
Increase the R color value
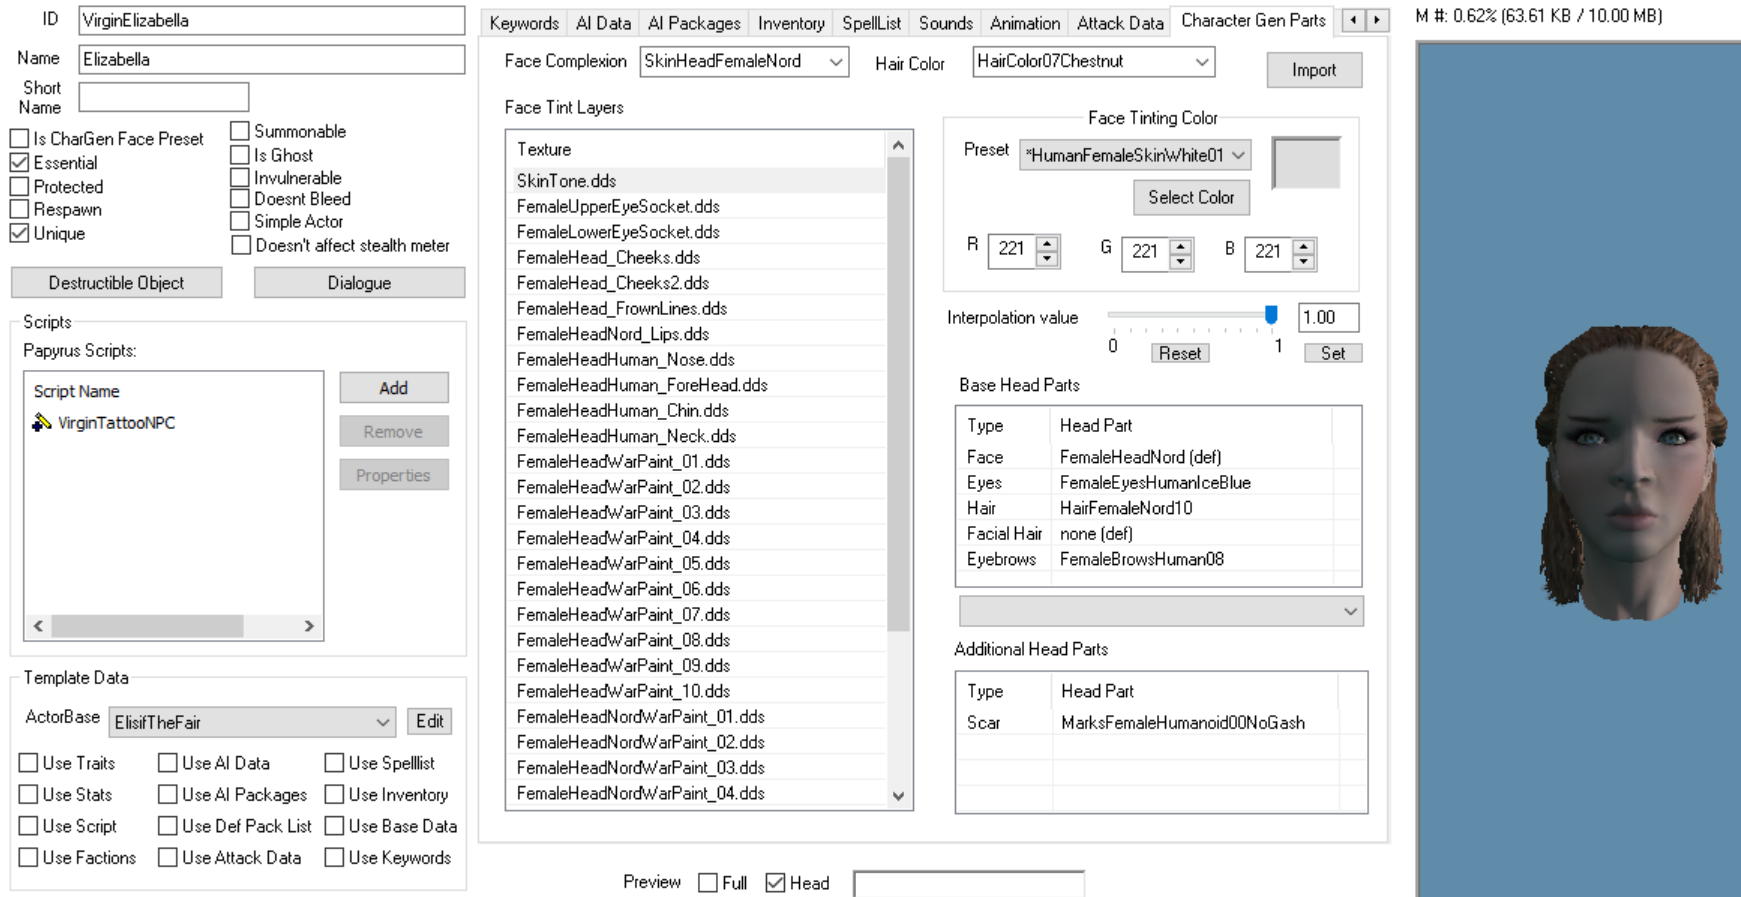point(1047,243)
